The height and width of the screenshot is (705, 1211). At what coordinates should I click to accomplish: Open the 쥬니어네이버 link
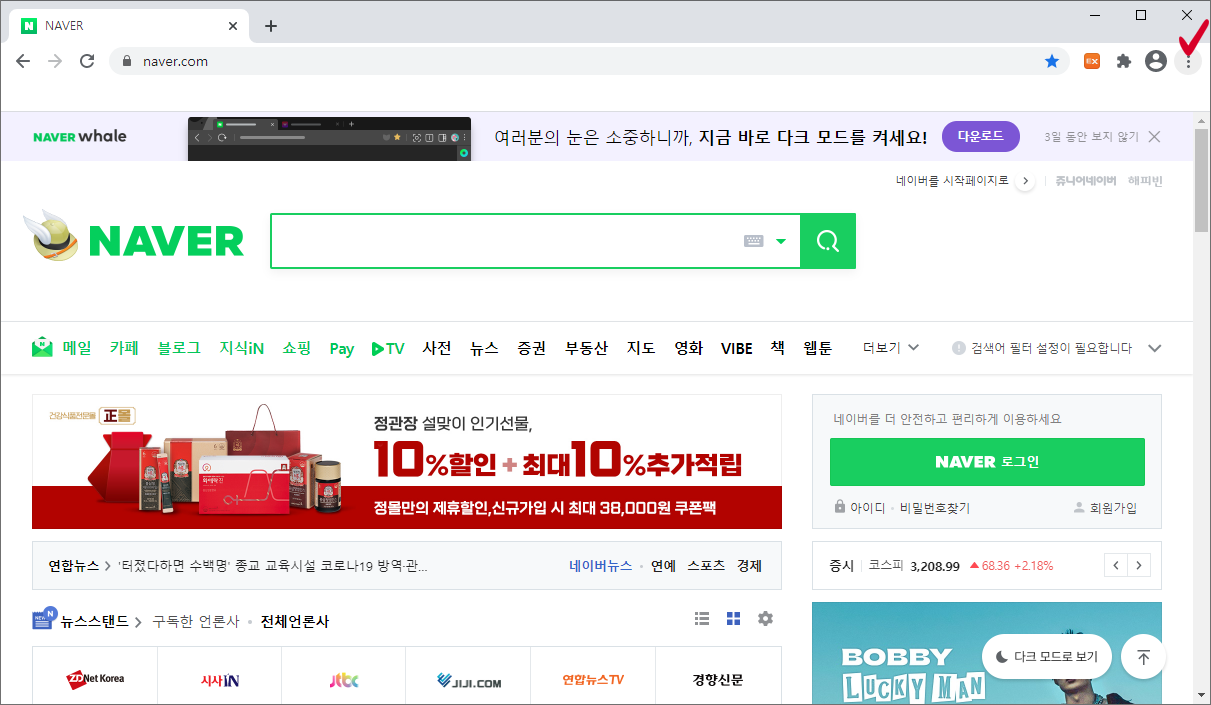click(x=1085, y=181)
